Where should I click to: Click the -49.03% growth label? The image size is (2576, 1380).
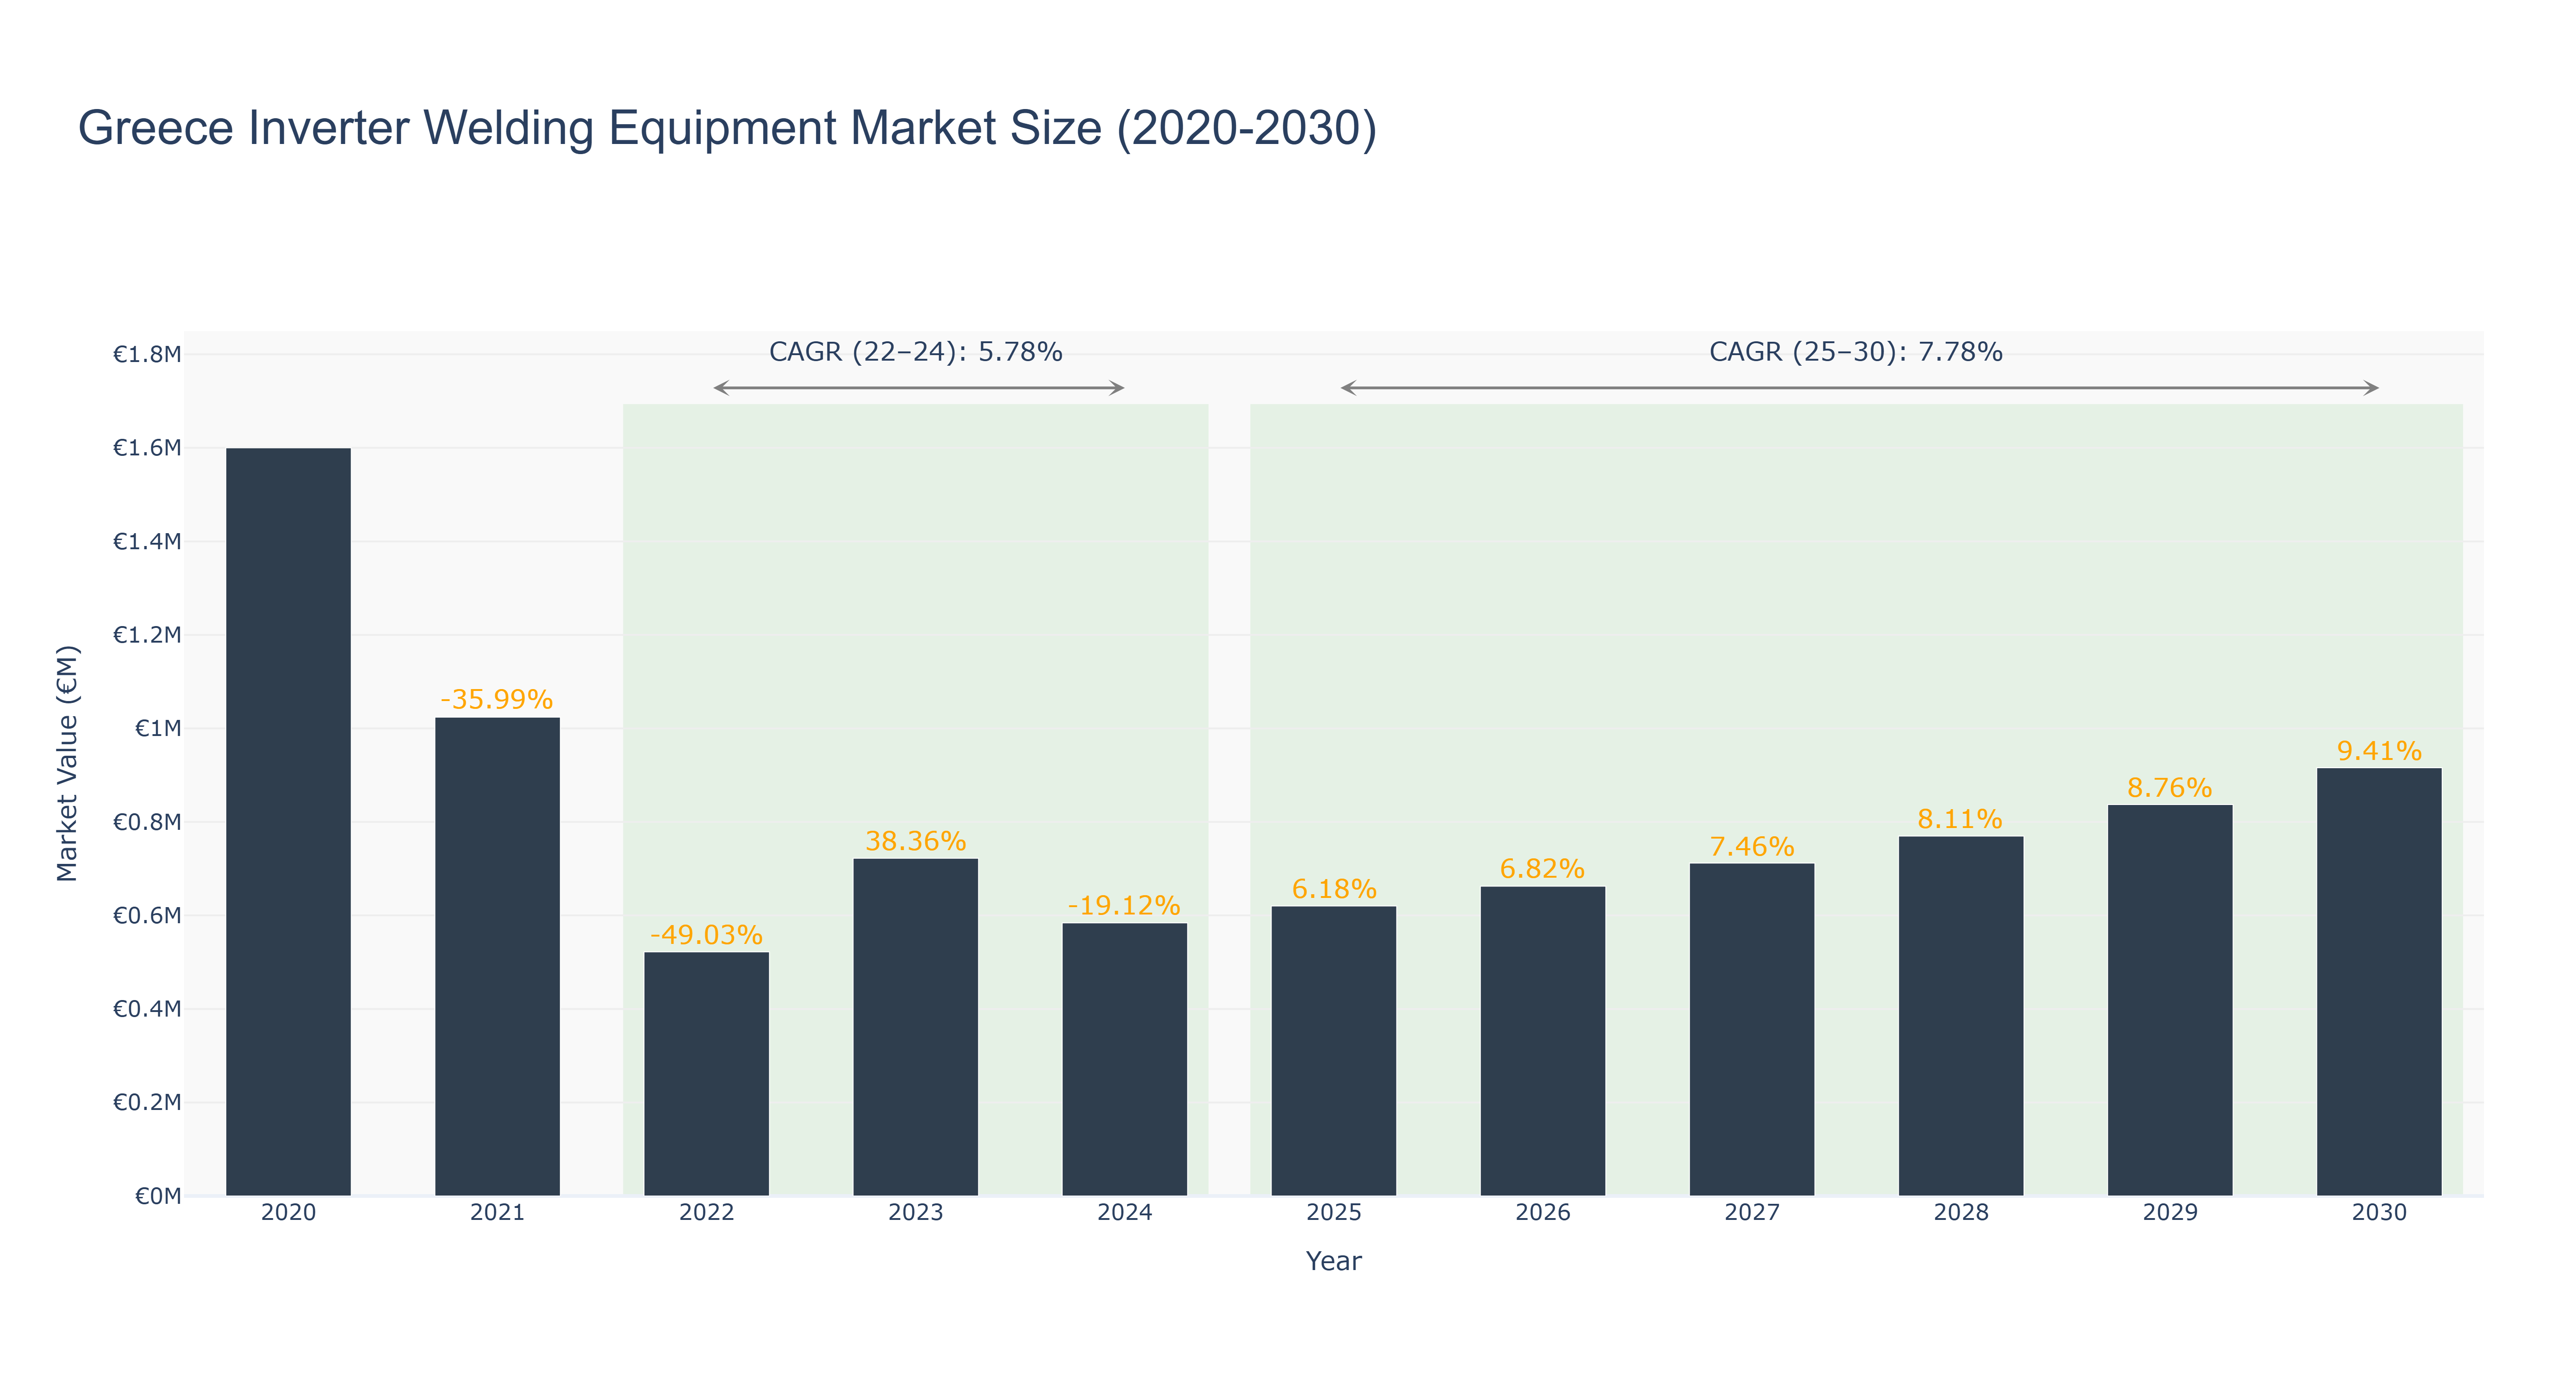(706, 935)
